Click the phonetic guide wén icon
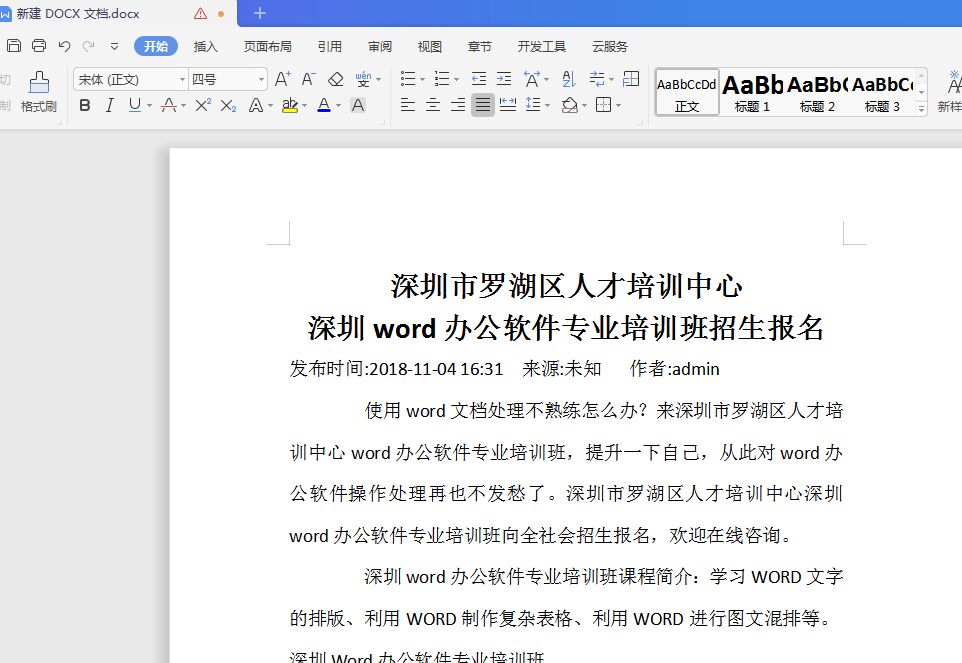962x663 pixels. click(x=363, y=79)
